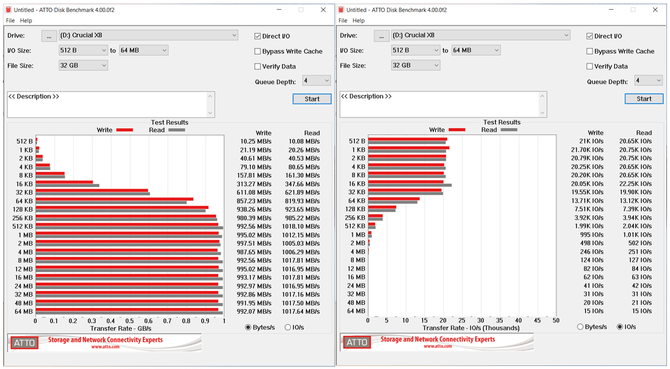Click the ATTO app icon in left window title bar
The width and height of the screenshot is (670, 369).
[x=9, y=9]
